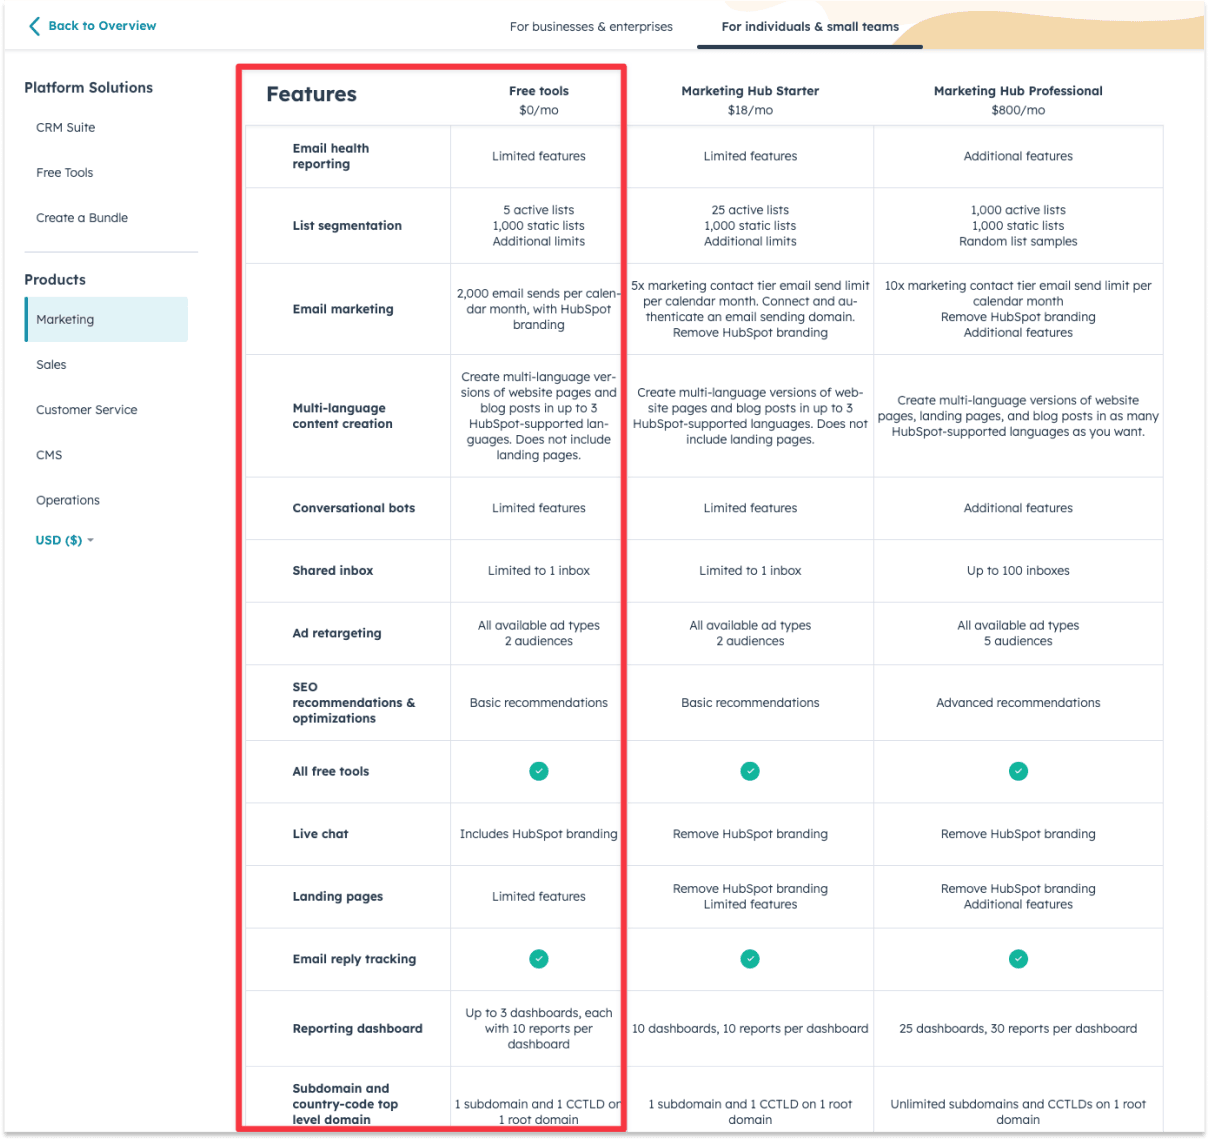Click Free Tools in the sidebar
This screenshot has height=1140, width=1209.
(64, 172)
